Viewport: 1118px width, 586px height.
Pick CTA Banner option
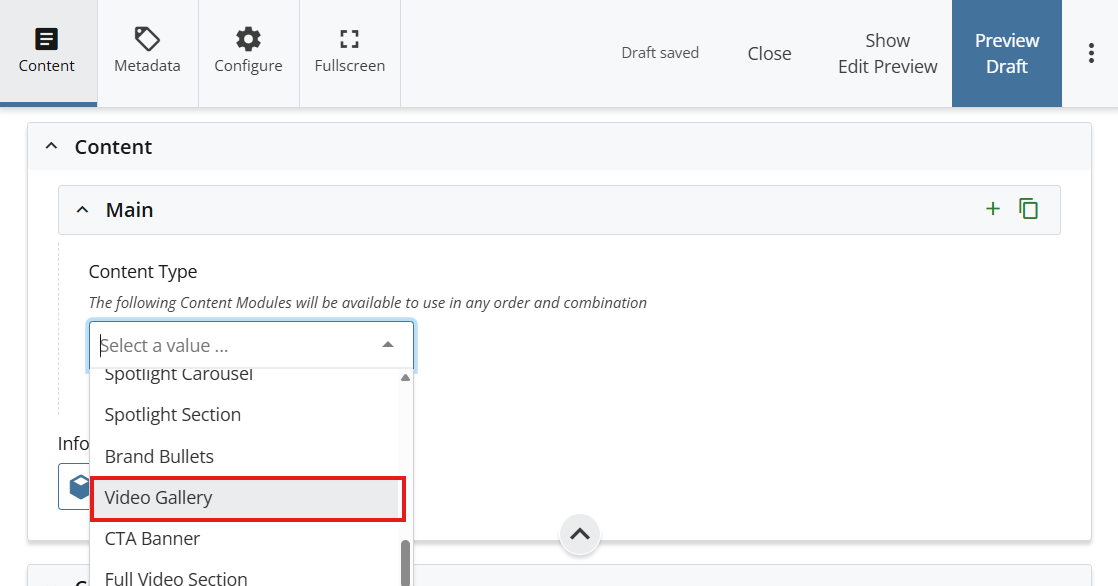(x=152, y=539)
